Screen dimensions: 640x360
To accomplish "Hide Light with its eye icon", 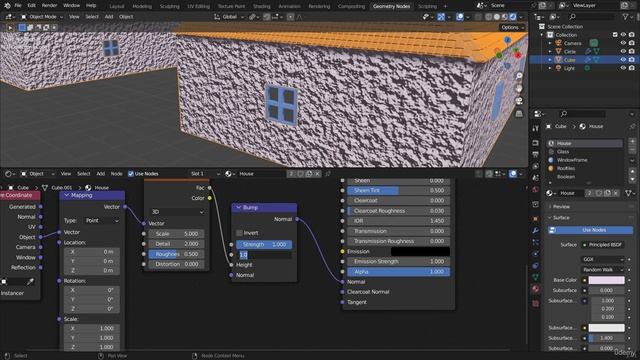I will click(623, 68).
